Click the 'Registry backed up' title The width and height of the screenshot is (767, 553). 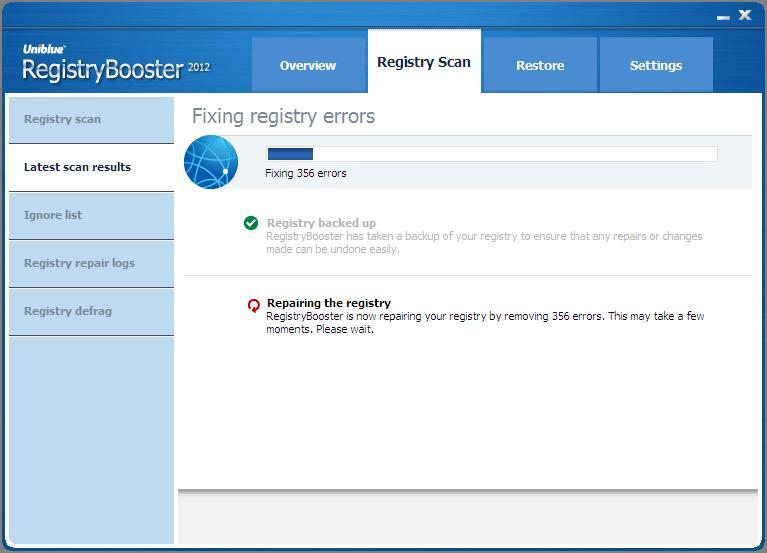[321, 223]
